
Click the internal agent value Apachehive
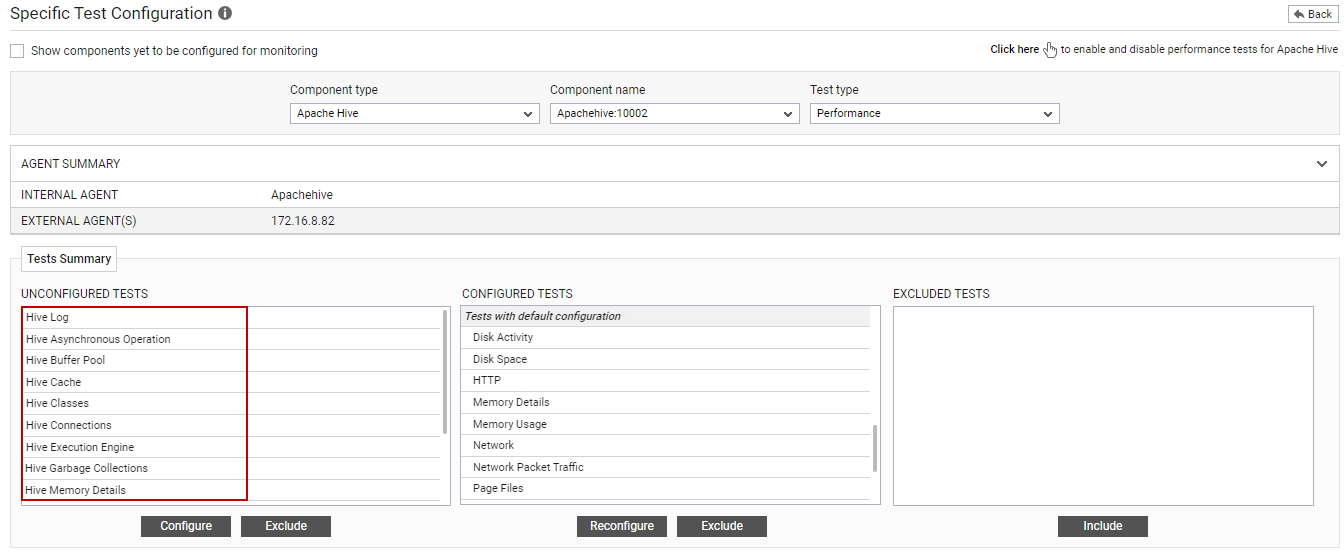pyautogui.click(x=302, y=195)
